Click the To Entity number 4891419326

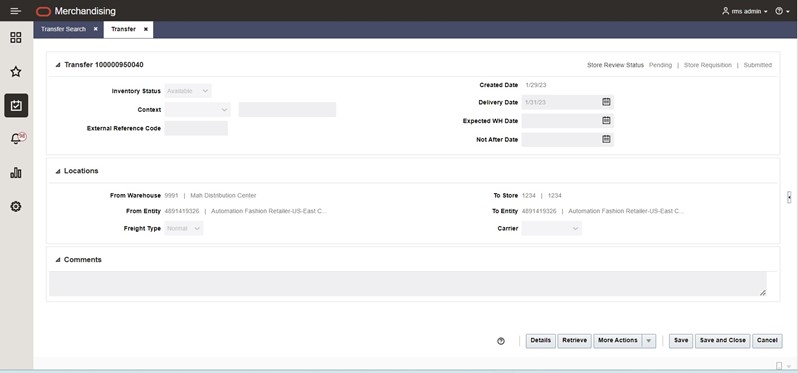[x=539, y=211]
